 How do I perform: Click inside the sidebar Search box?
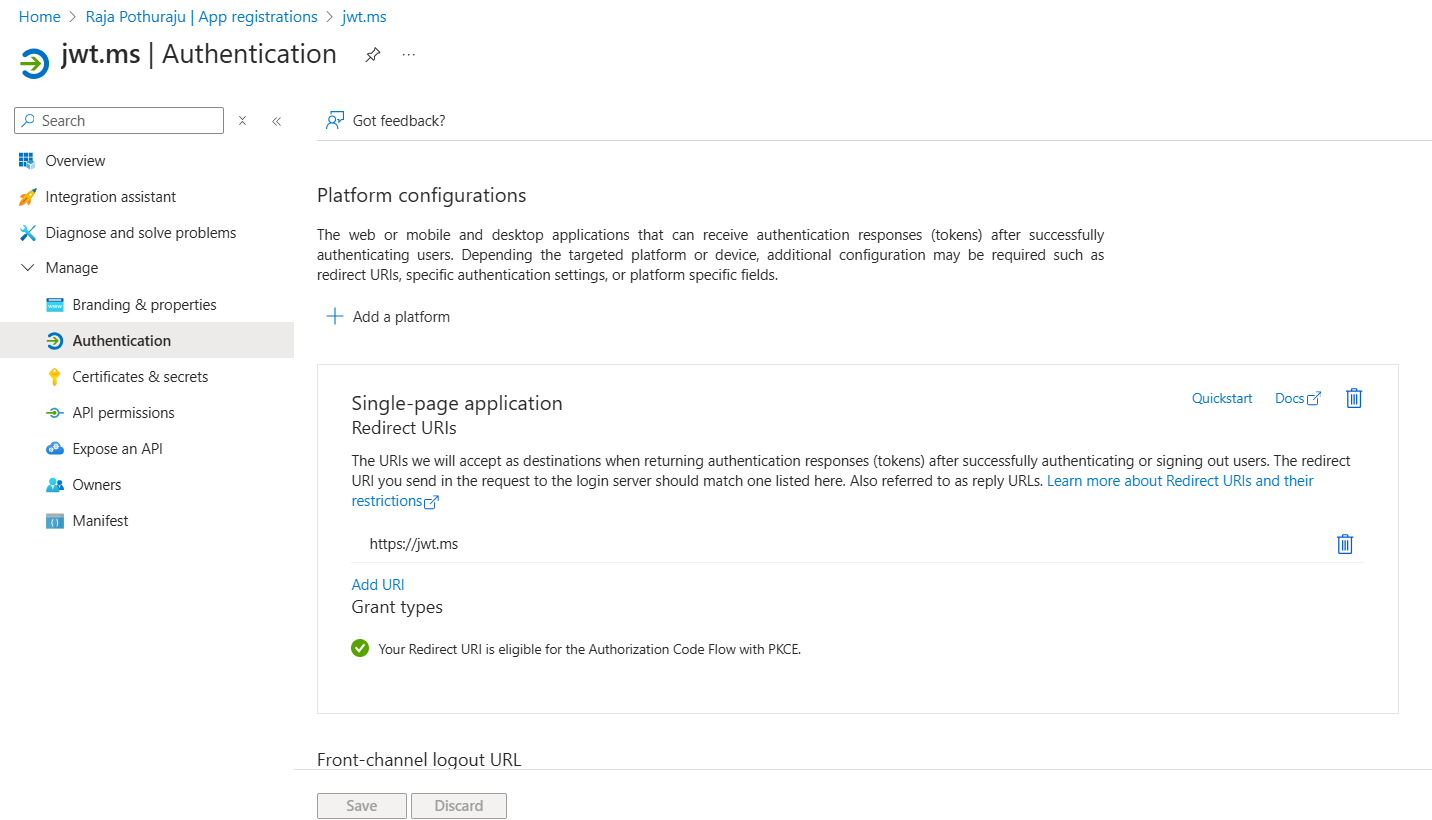click(118, 120)
